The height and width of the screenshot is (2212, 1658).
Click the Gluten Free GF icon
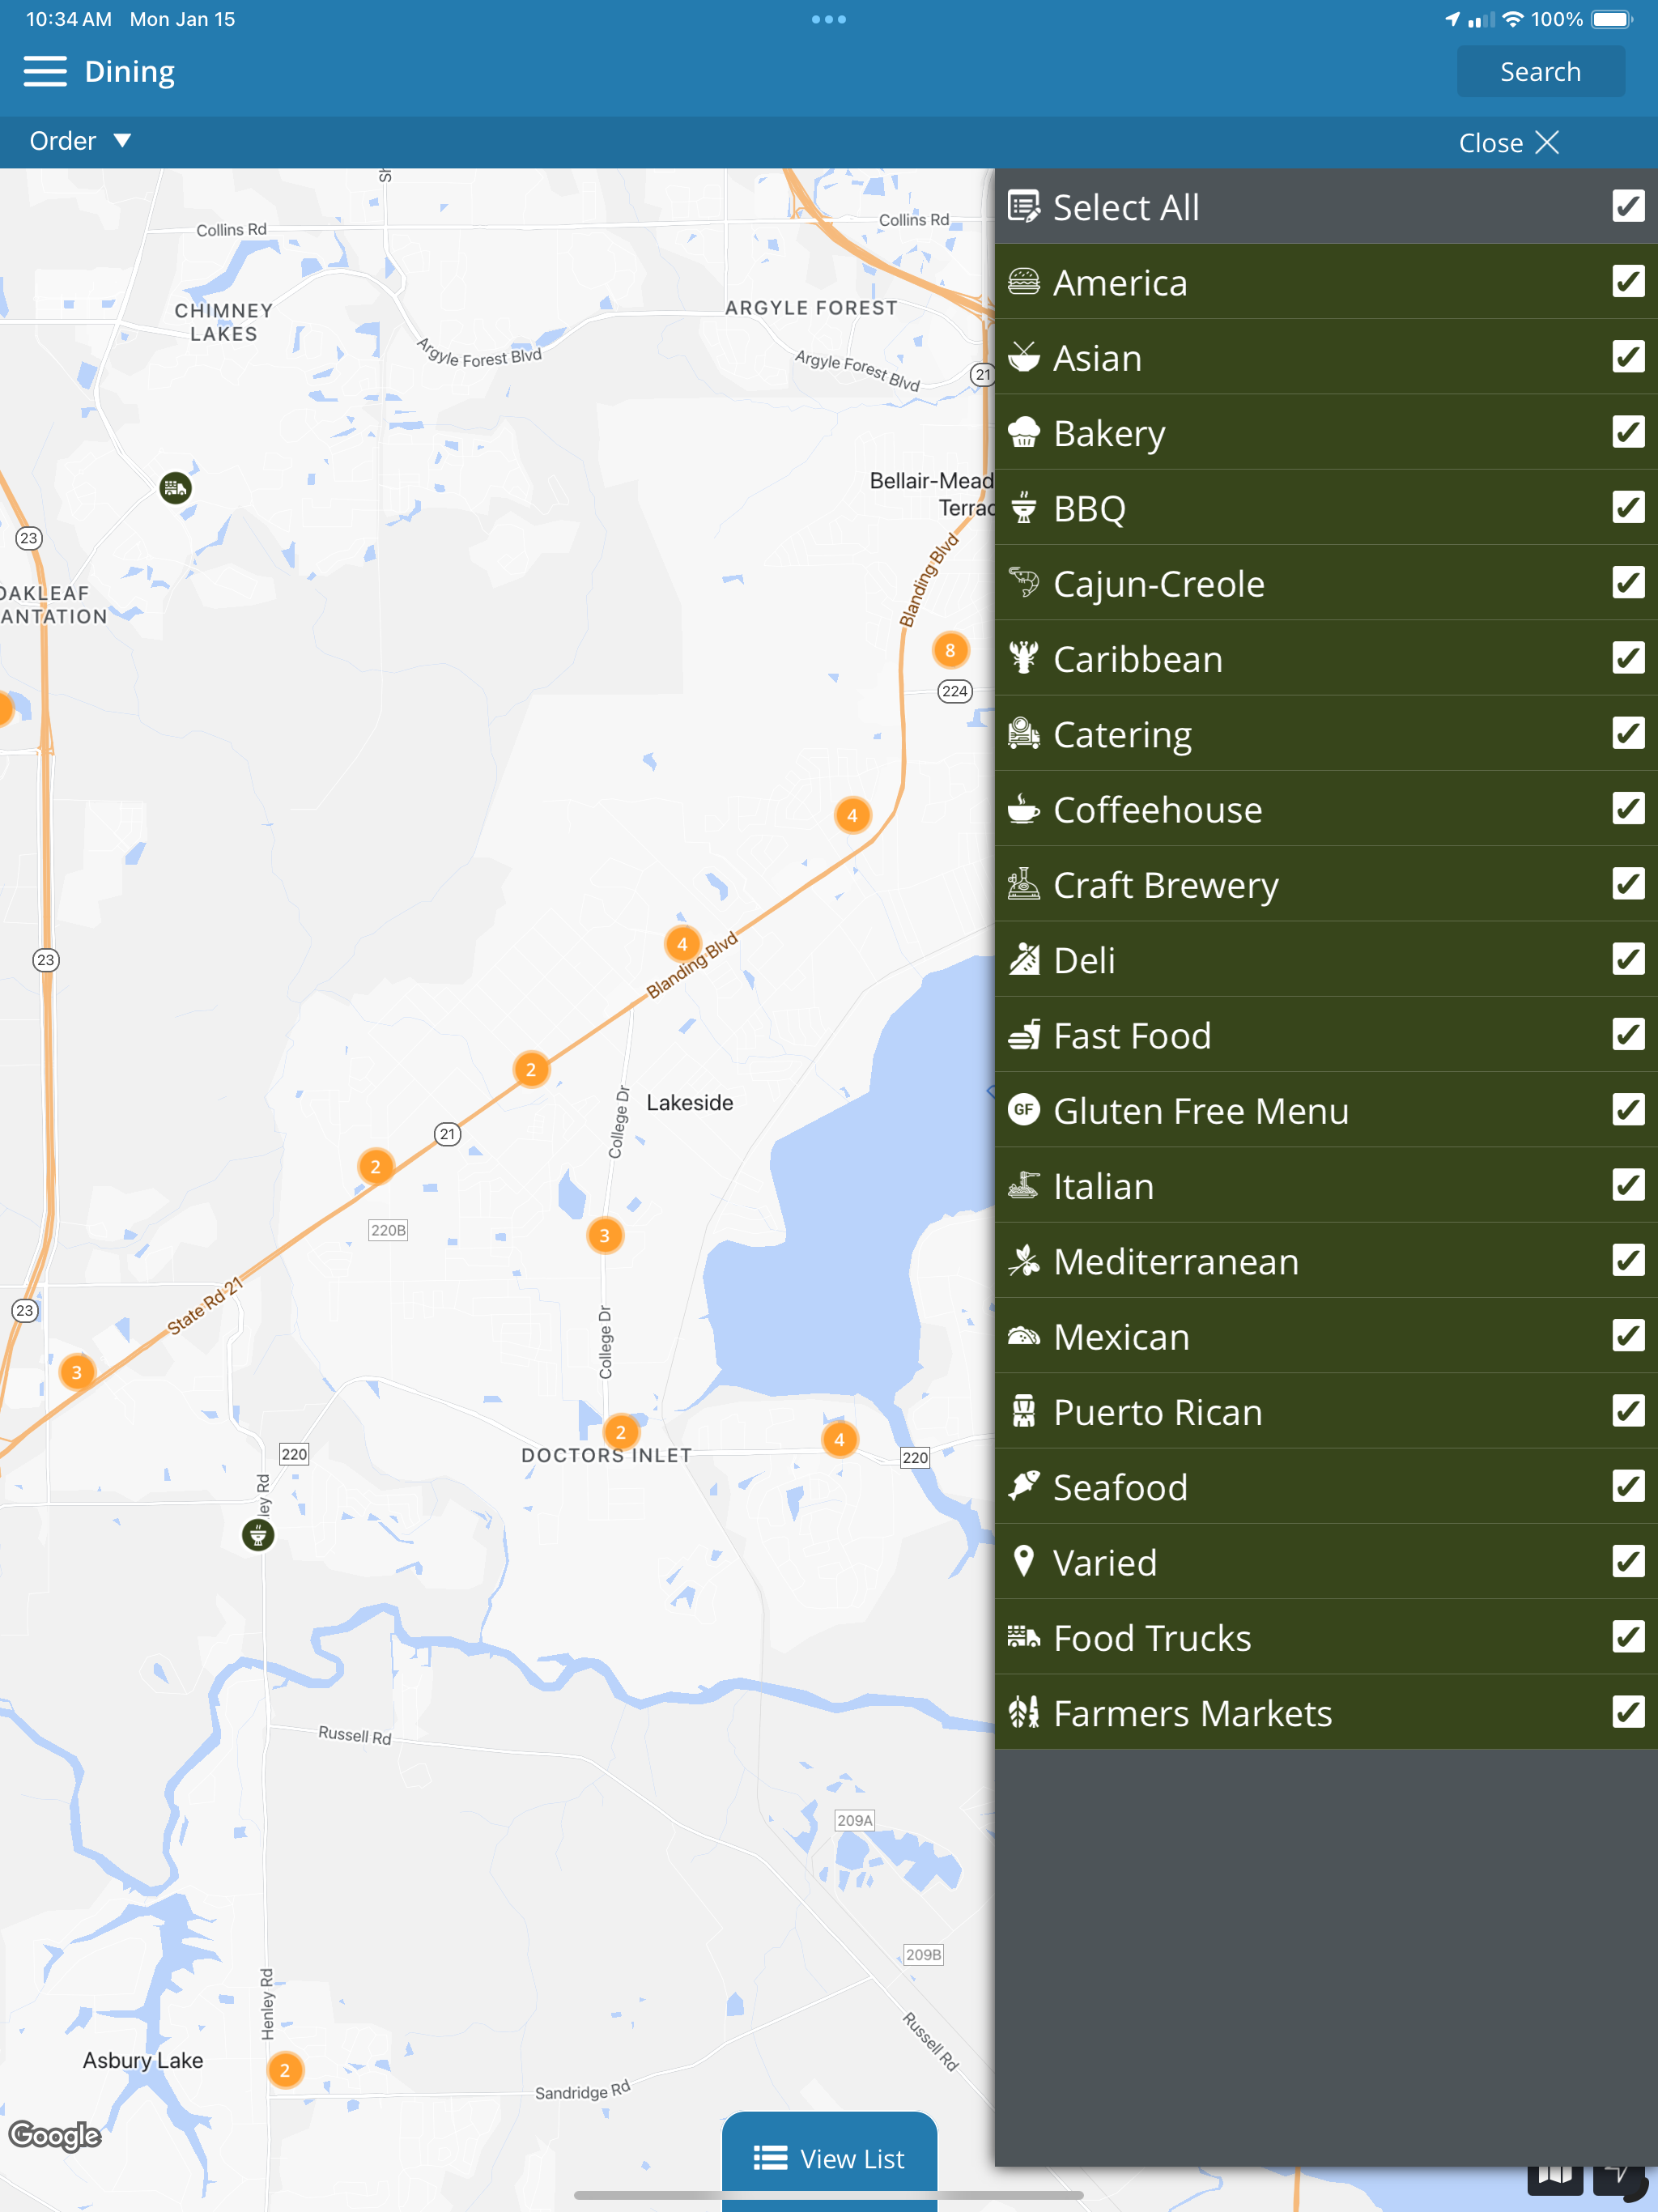click(1024, 1110)
